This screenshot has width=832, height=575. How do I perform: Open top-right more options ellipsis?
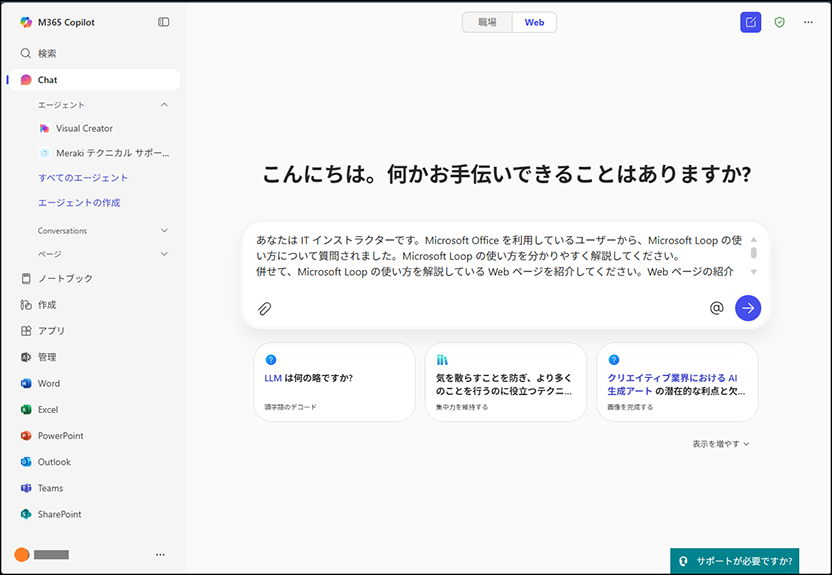click(x=808, y=22)
